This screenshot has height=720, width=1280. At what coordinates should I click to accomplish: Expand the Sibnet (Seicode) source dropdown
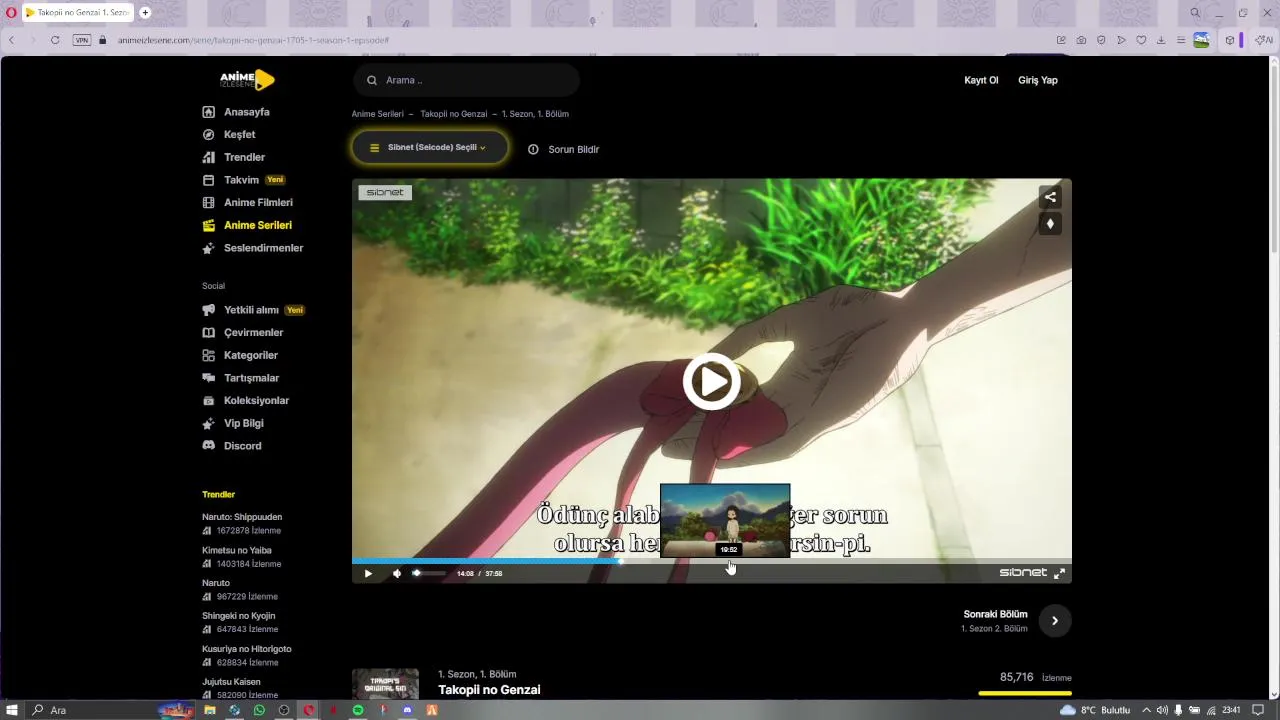point(429,148)
